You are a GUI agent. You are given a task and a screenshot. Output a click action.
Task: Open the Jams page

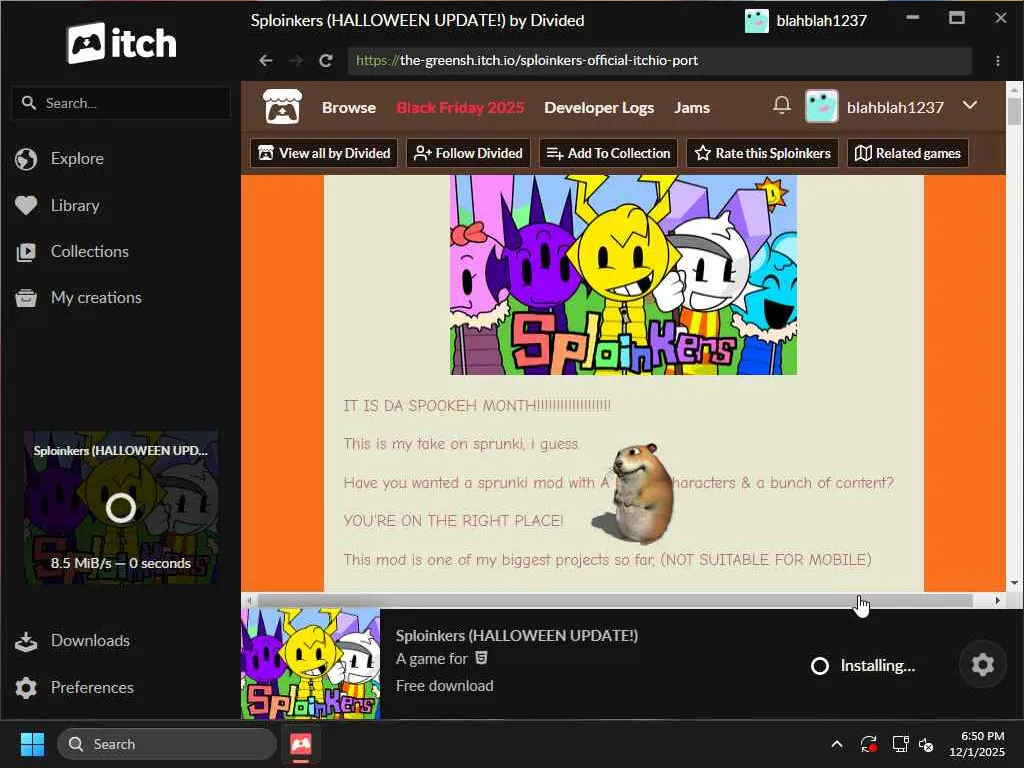(x=692, y=108)
